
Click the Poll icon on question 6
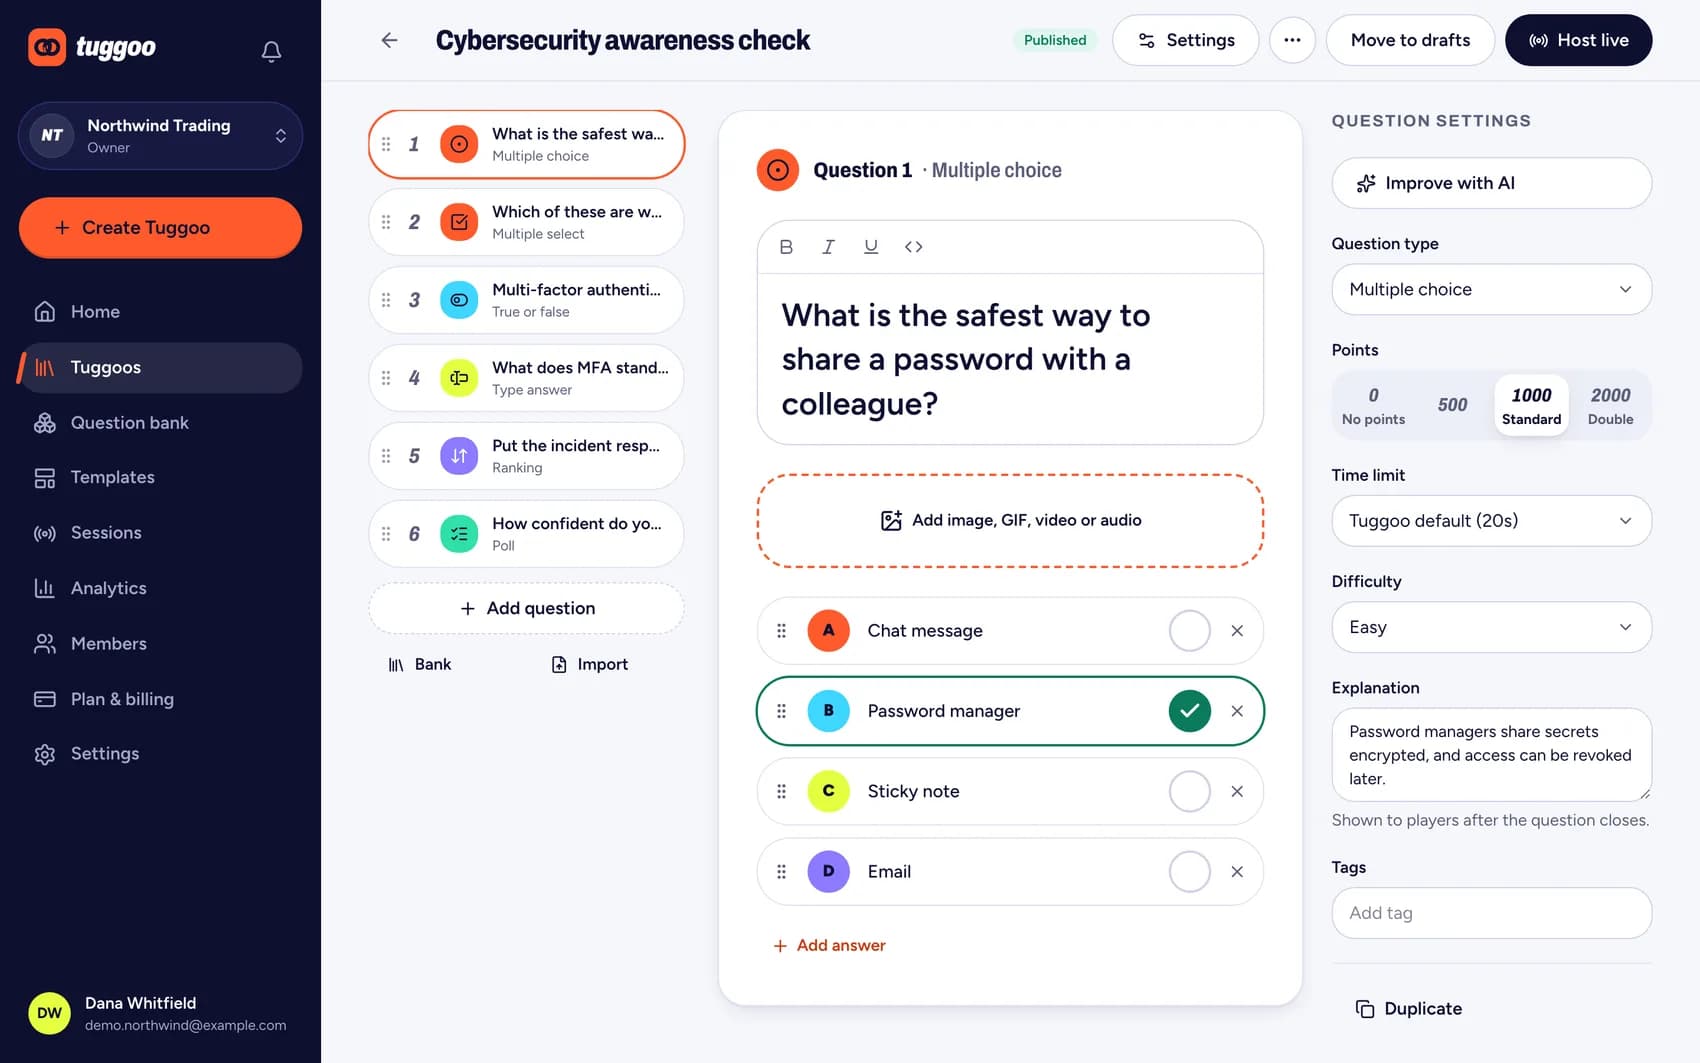pyautogui.click(x=459, y=534)
